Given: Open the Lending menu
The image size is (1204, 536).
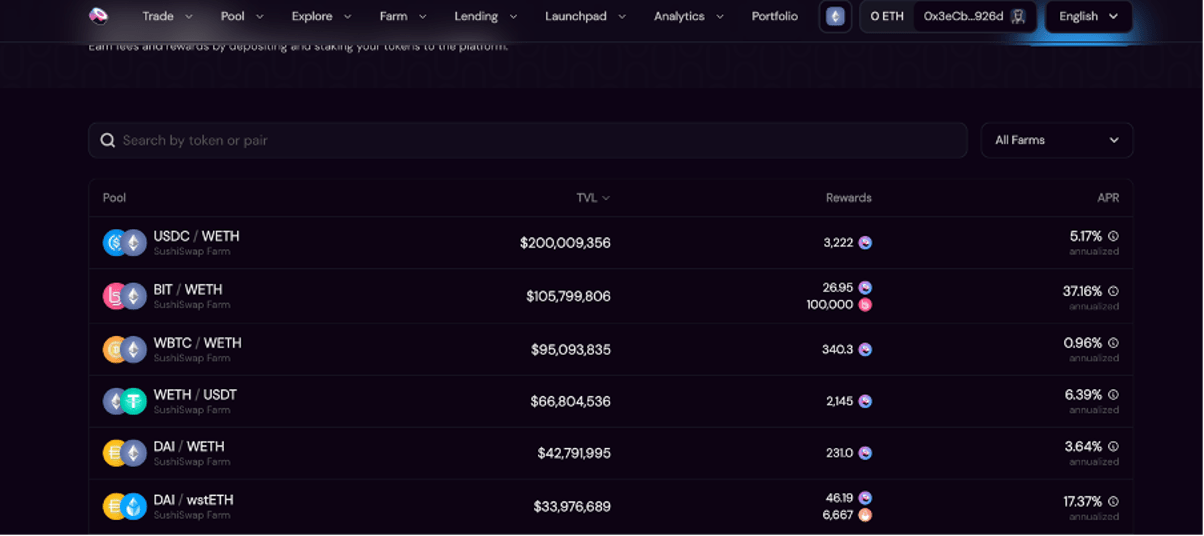Looking at the screenshot, I should coord(486,16).
